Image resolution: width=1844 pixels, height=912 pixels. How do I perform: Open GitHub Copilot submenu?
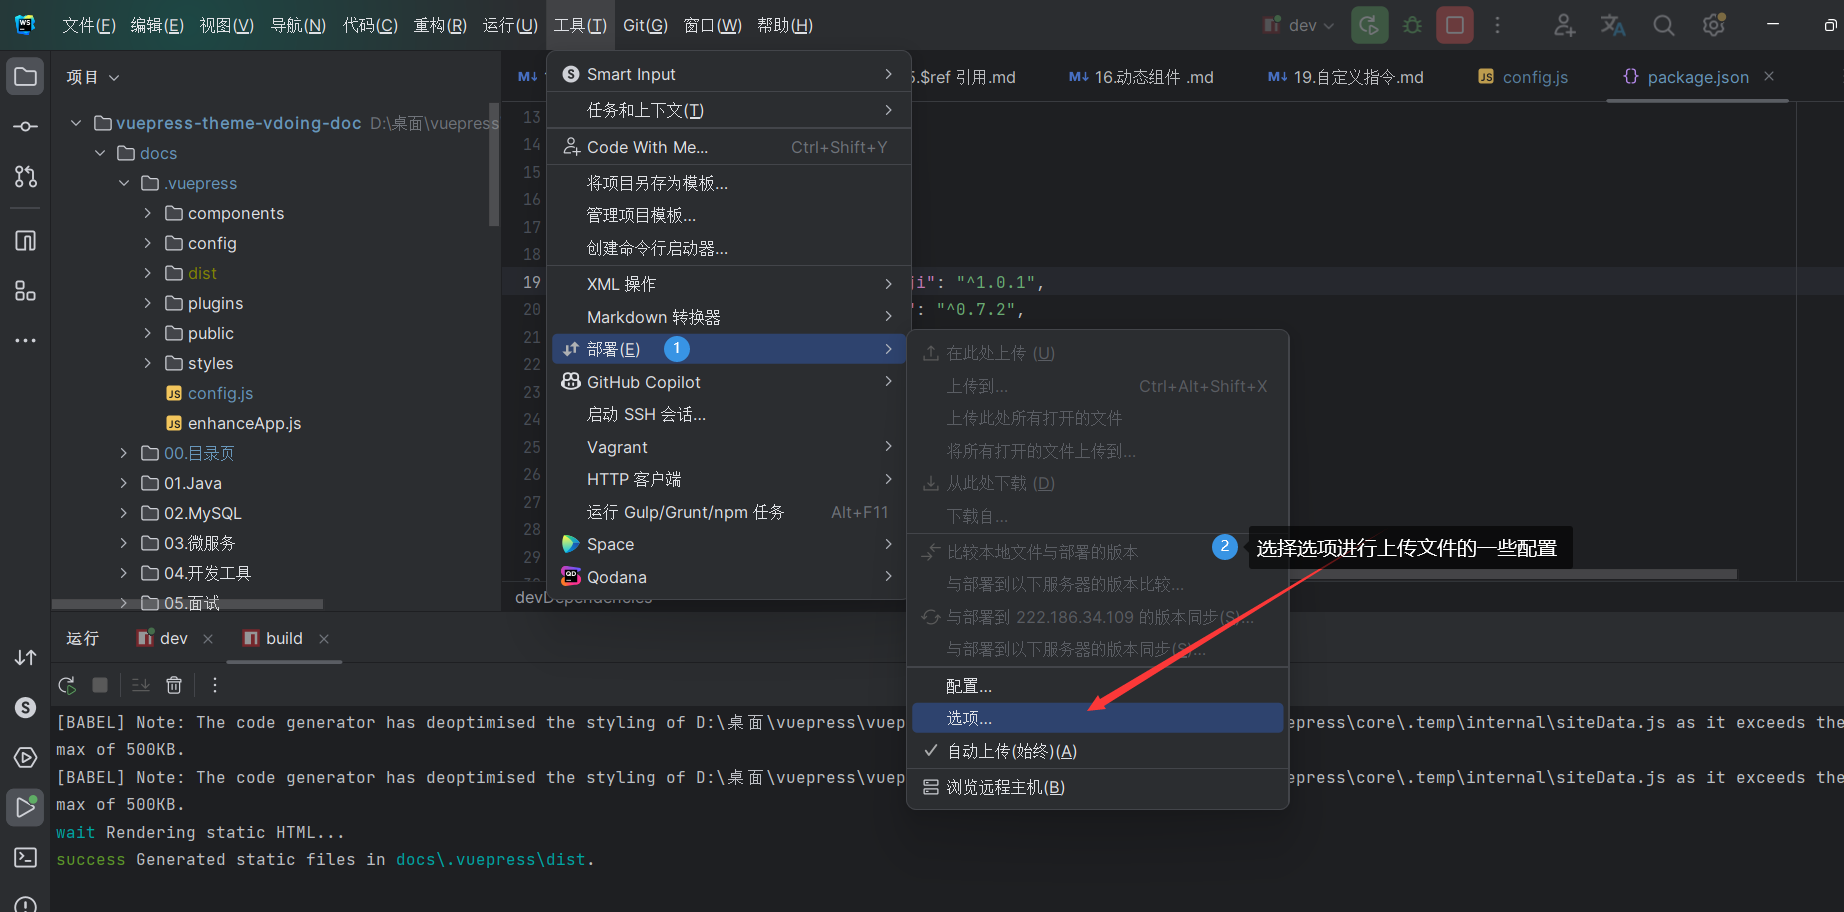tap(729, 382)
